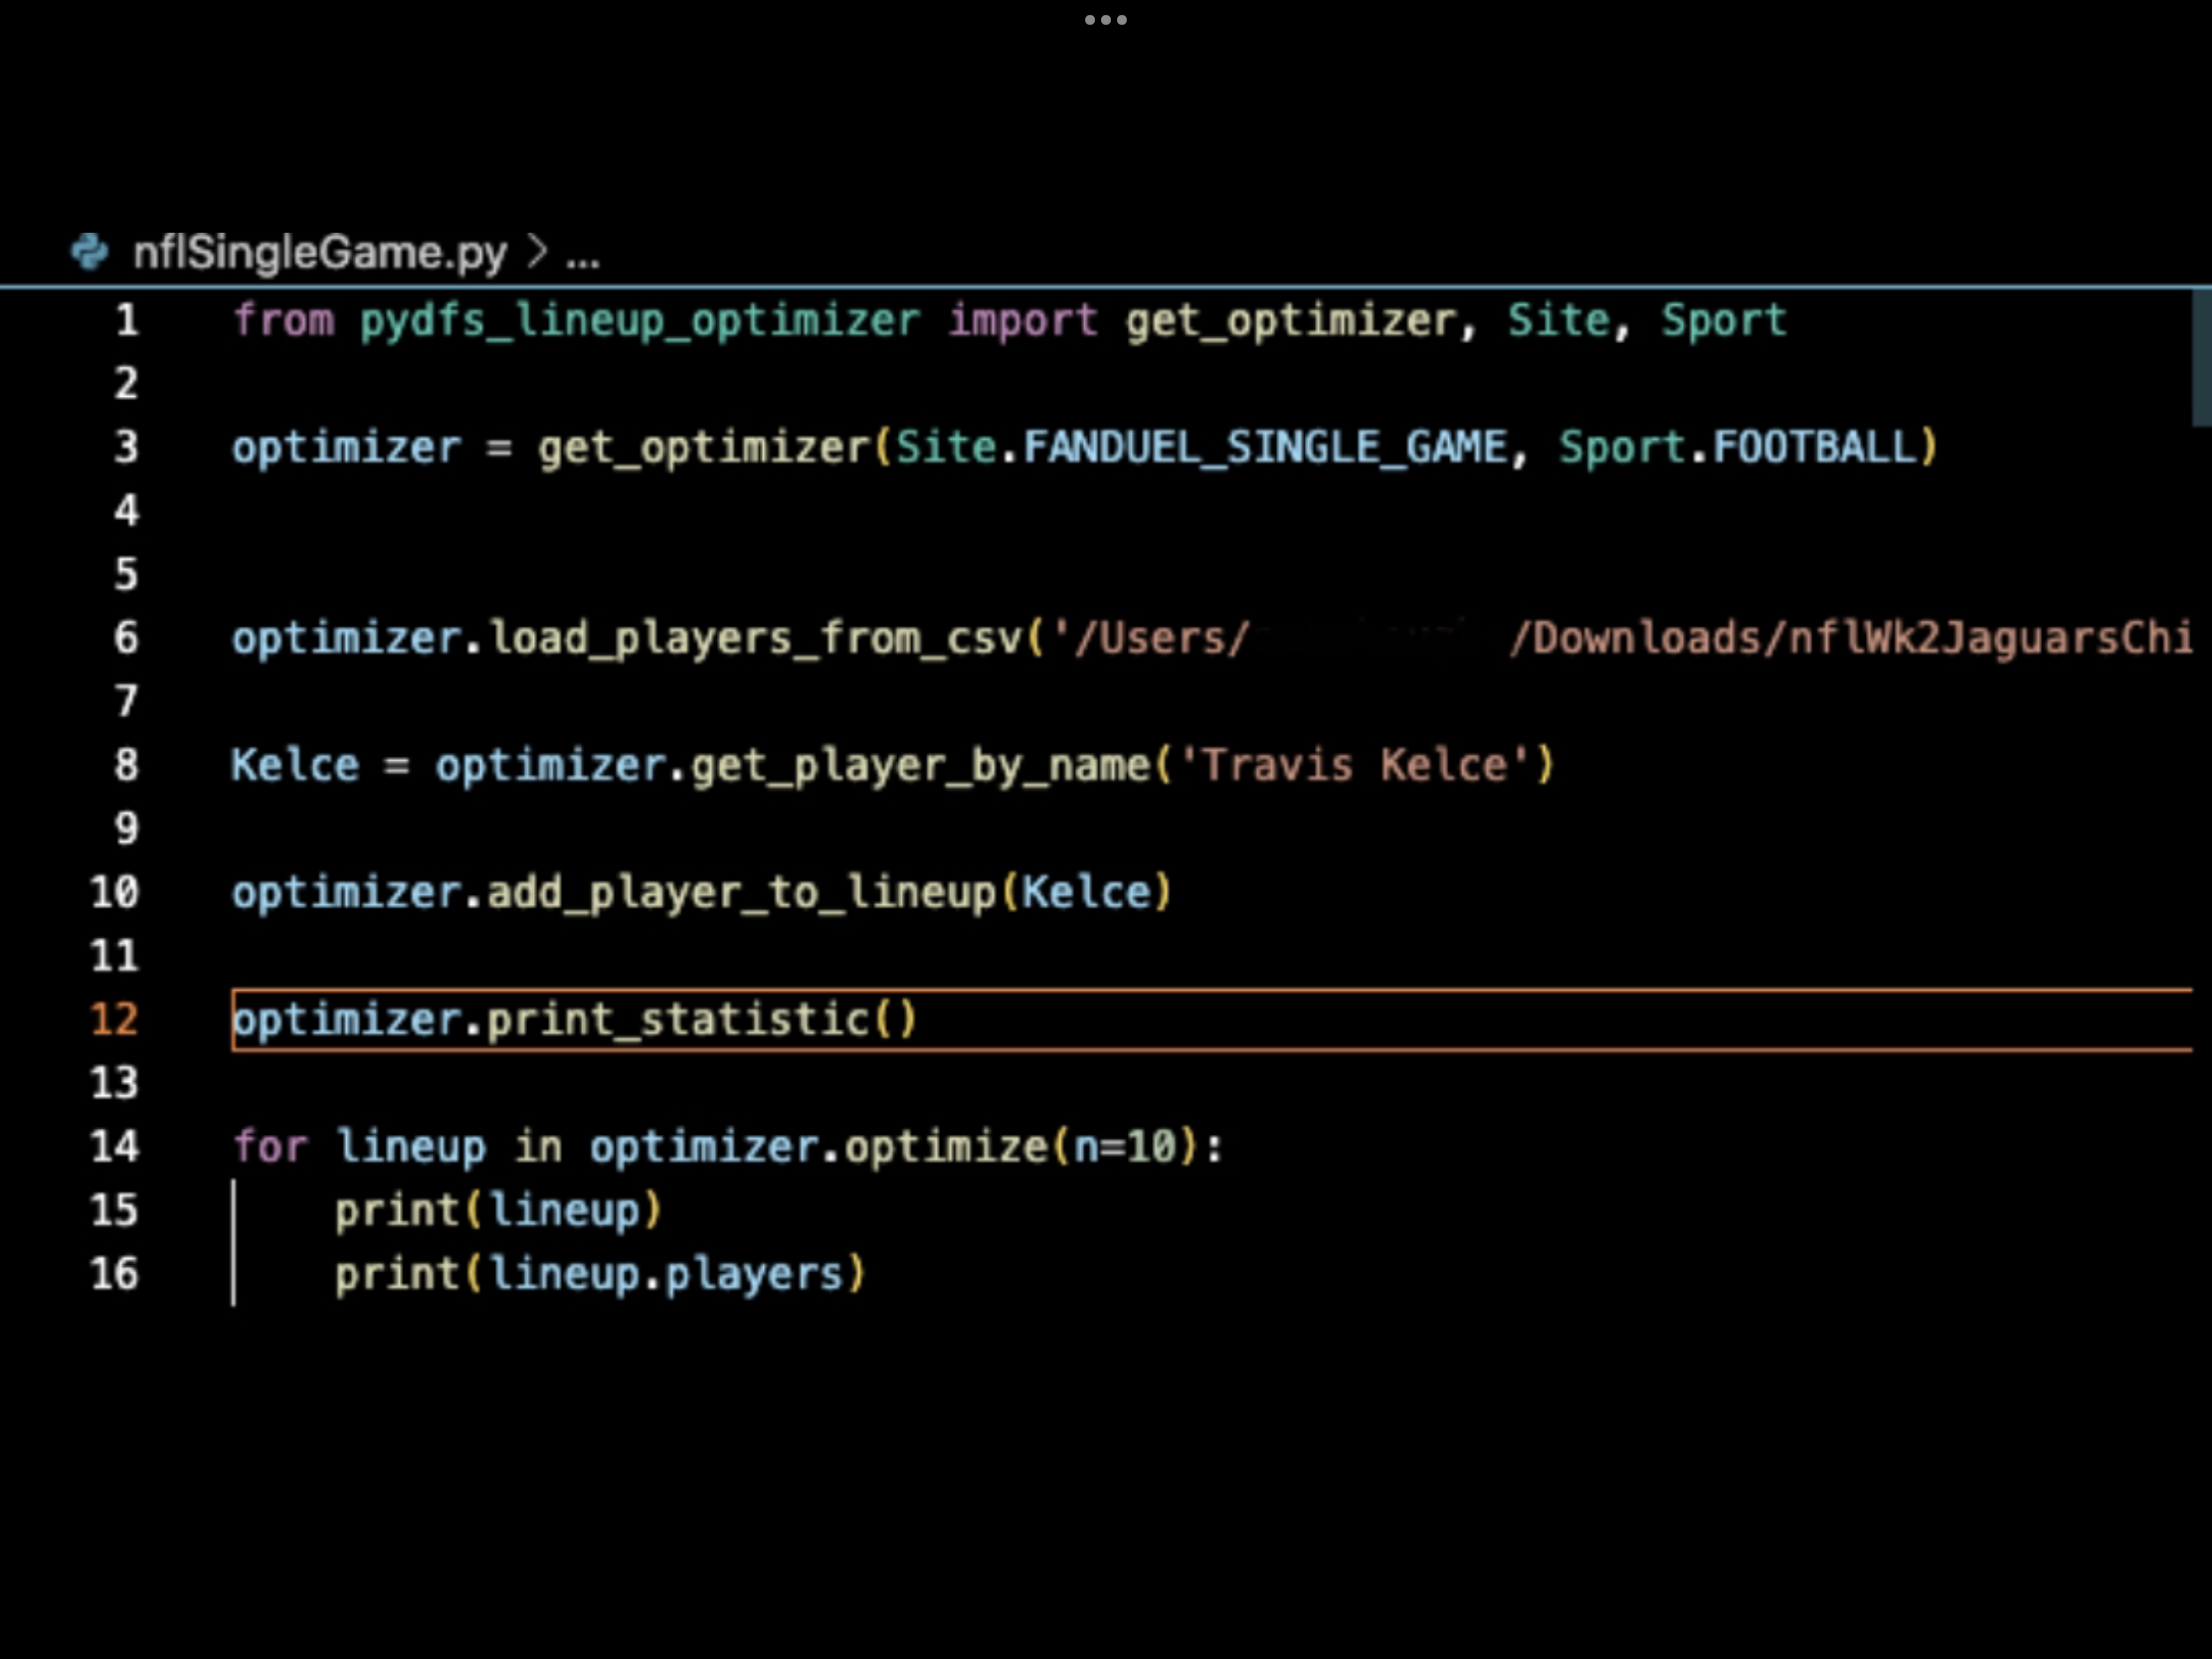The height and width of the screenshot is (1659, 2212).
Task: Click print(lineup.players) on line 16
Action: pos(600,1274)
